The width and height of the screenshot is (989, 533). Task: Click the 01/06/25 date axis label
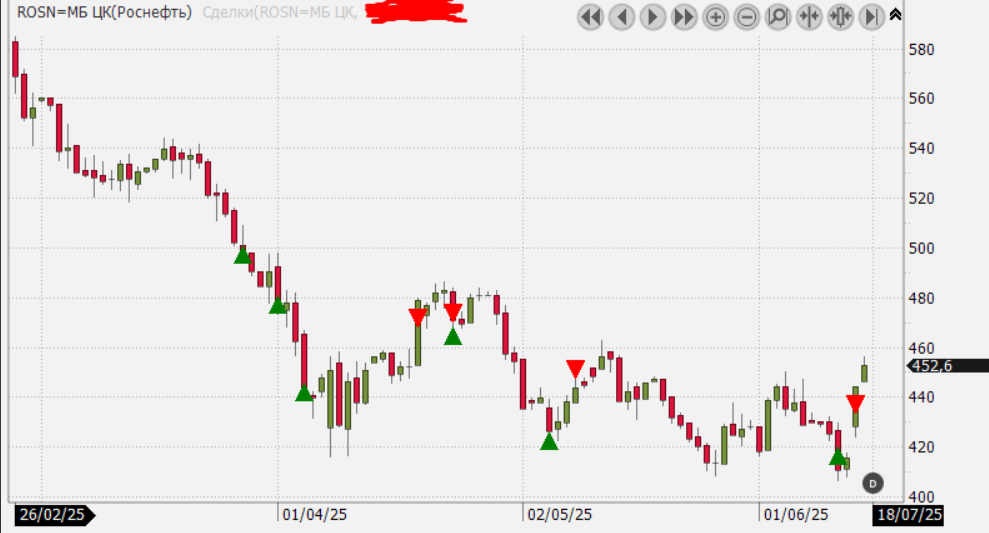[x=796, y=515]
